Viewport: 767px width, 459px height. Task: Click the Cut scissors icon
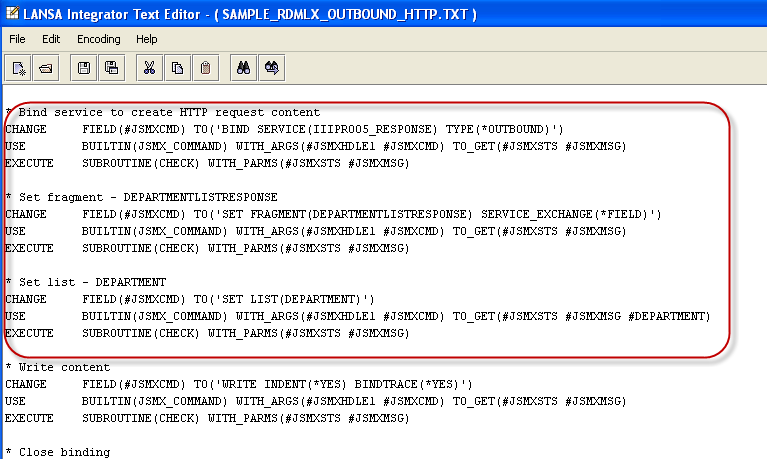pos(149,68)
